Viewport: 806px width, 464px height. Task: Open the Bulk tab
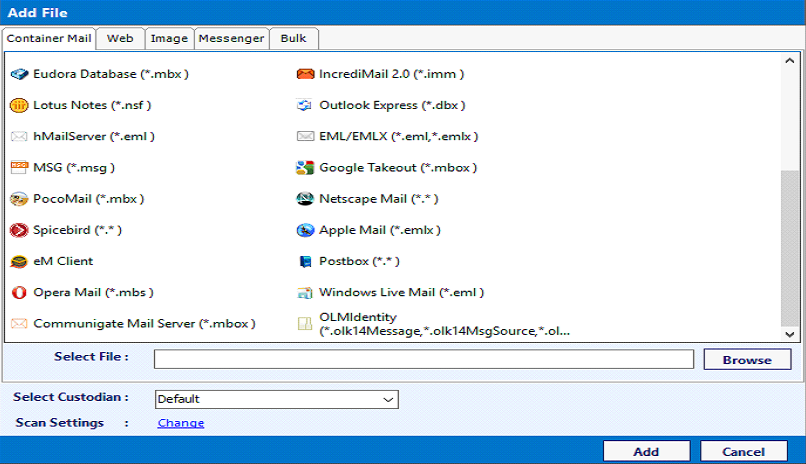(x=294, y=39)
